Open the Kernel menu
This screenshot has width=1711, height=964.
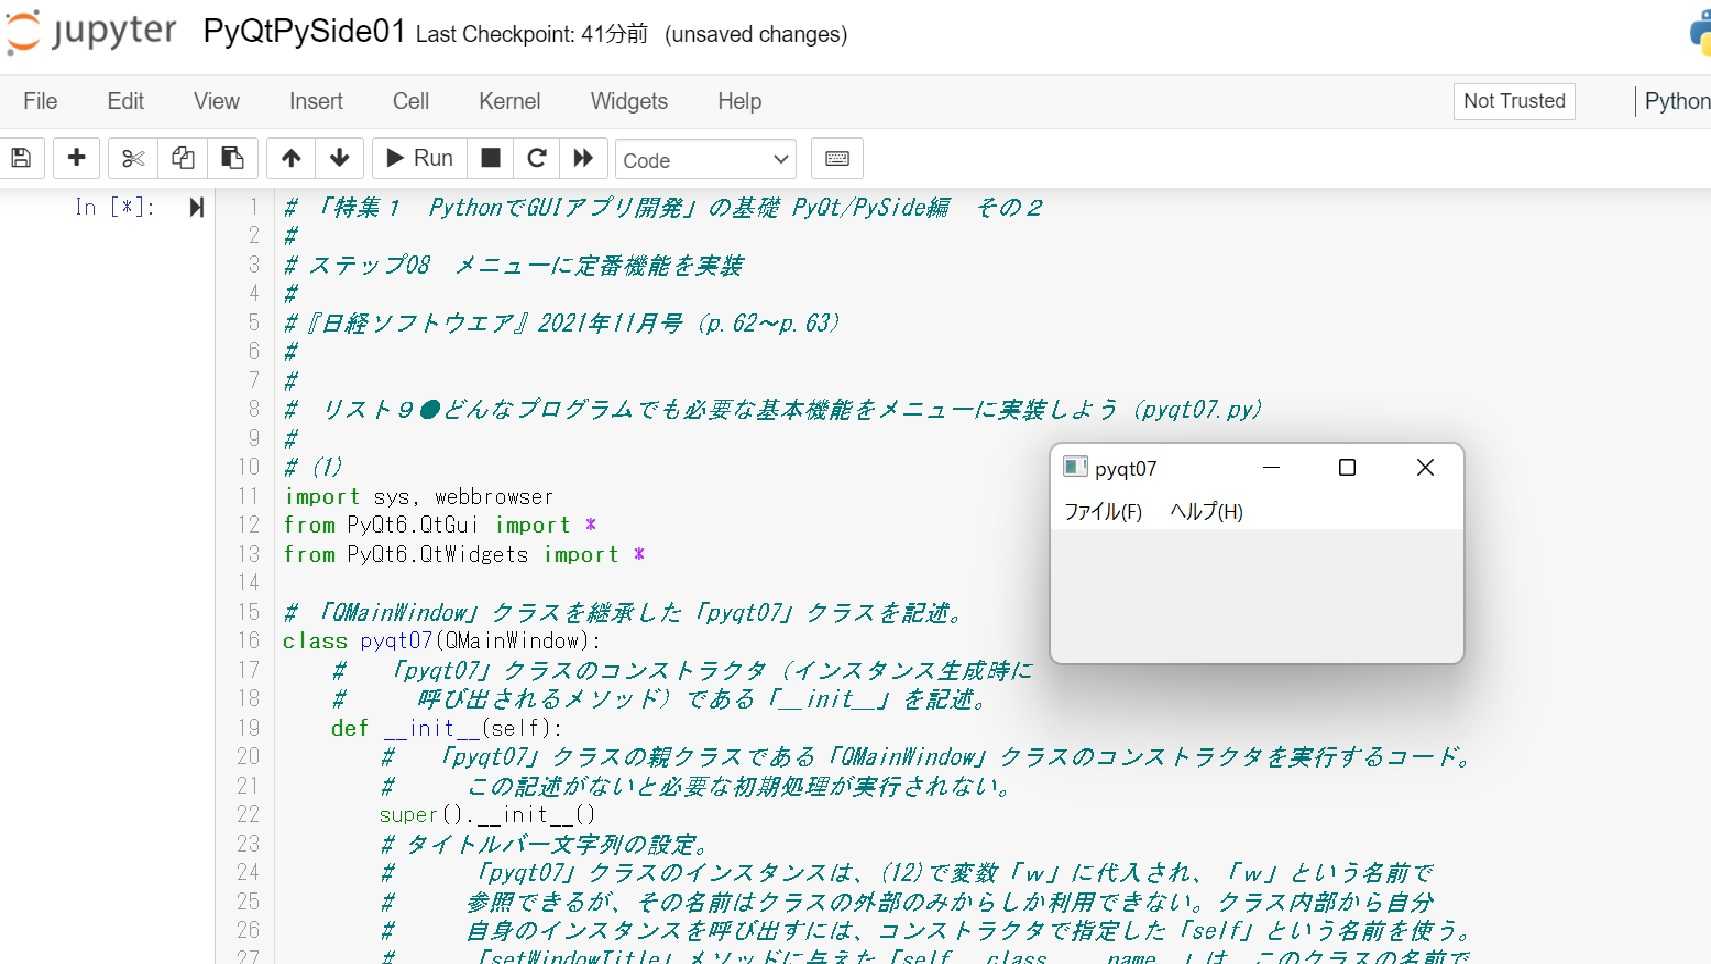coord(509,101)
